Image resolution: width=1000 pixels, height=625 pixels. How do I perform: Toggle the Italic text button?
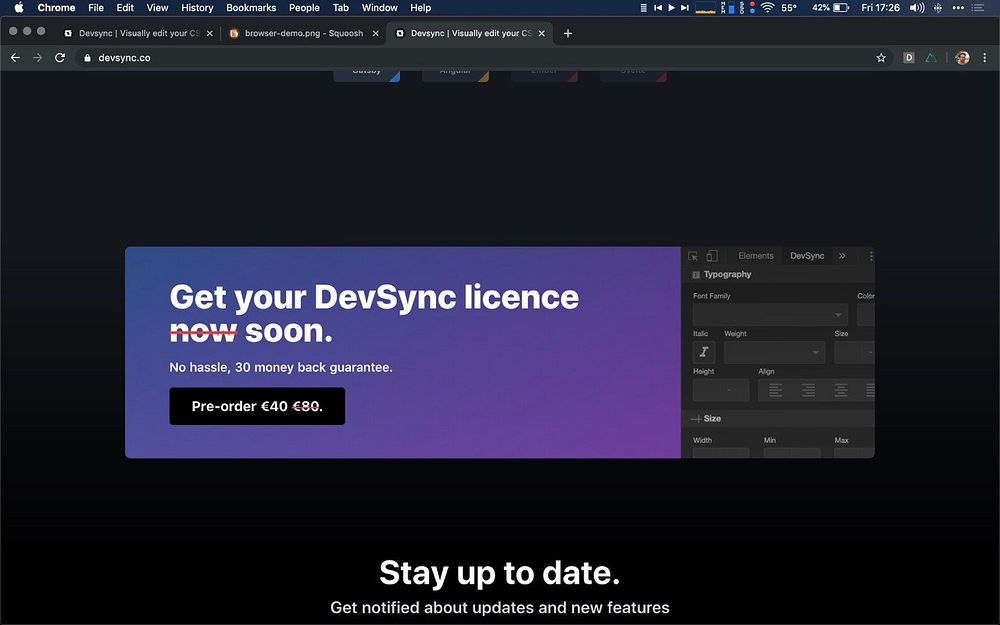point(704,352)
